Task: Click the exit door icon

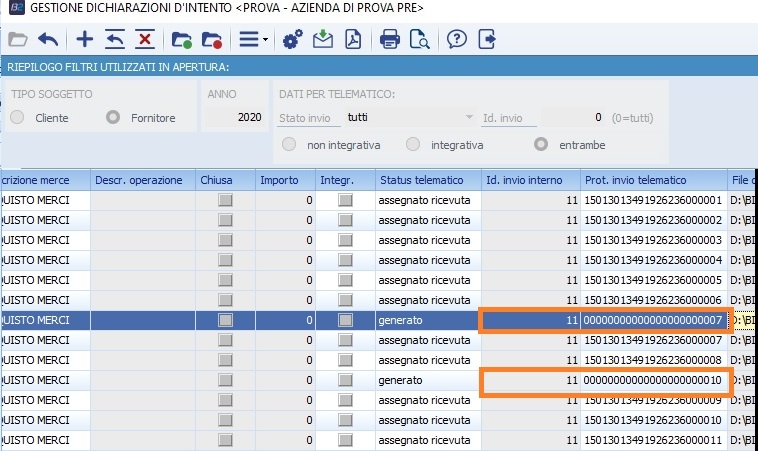Action: [487, 40]
